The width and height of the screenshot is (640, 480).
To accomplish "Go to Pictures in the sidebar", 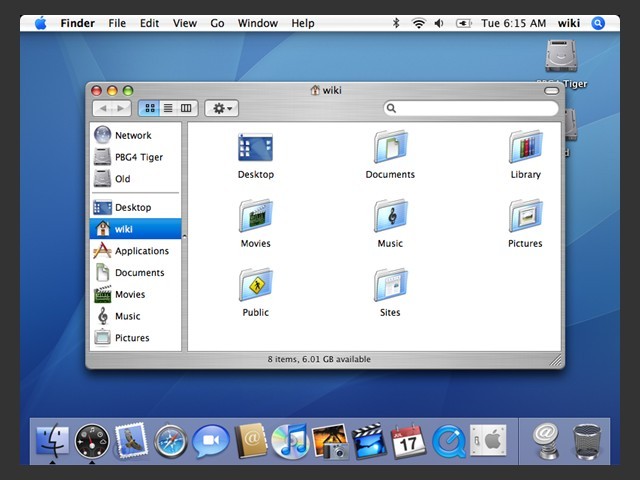I will pyautogui.click(x=135, y=338).
